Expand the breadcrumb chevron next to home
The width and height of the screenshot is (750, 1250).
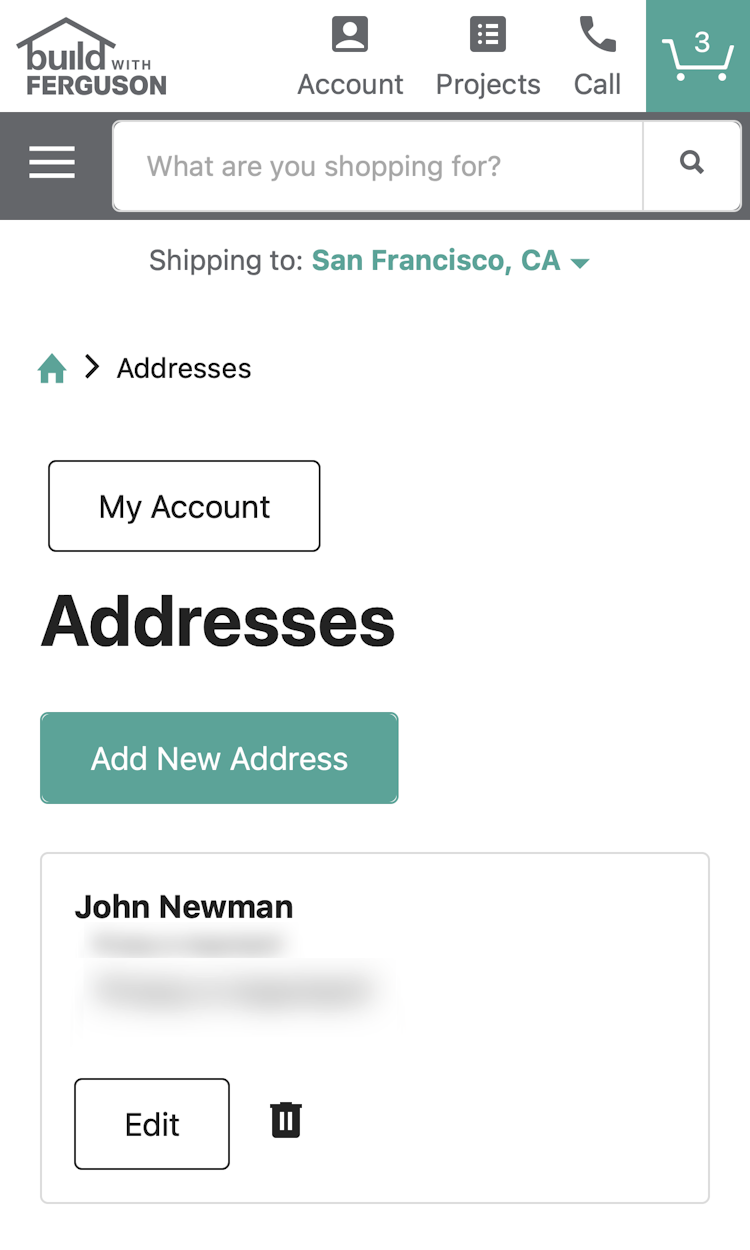tap(91, 367)
